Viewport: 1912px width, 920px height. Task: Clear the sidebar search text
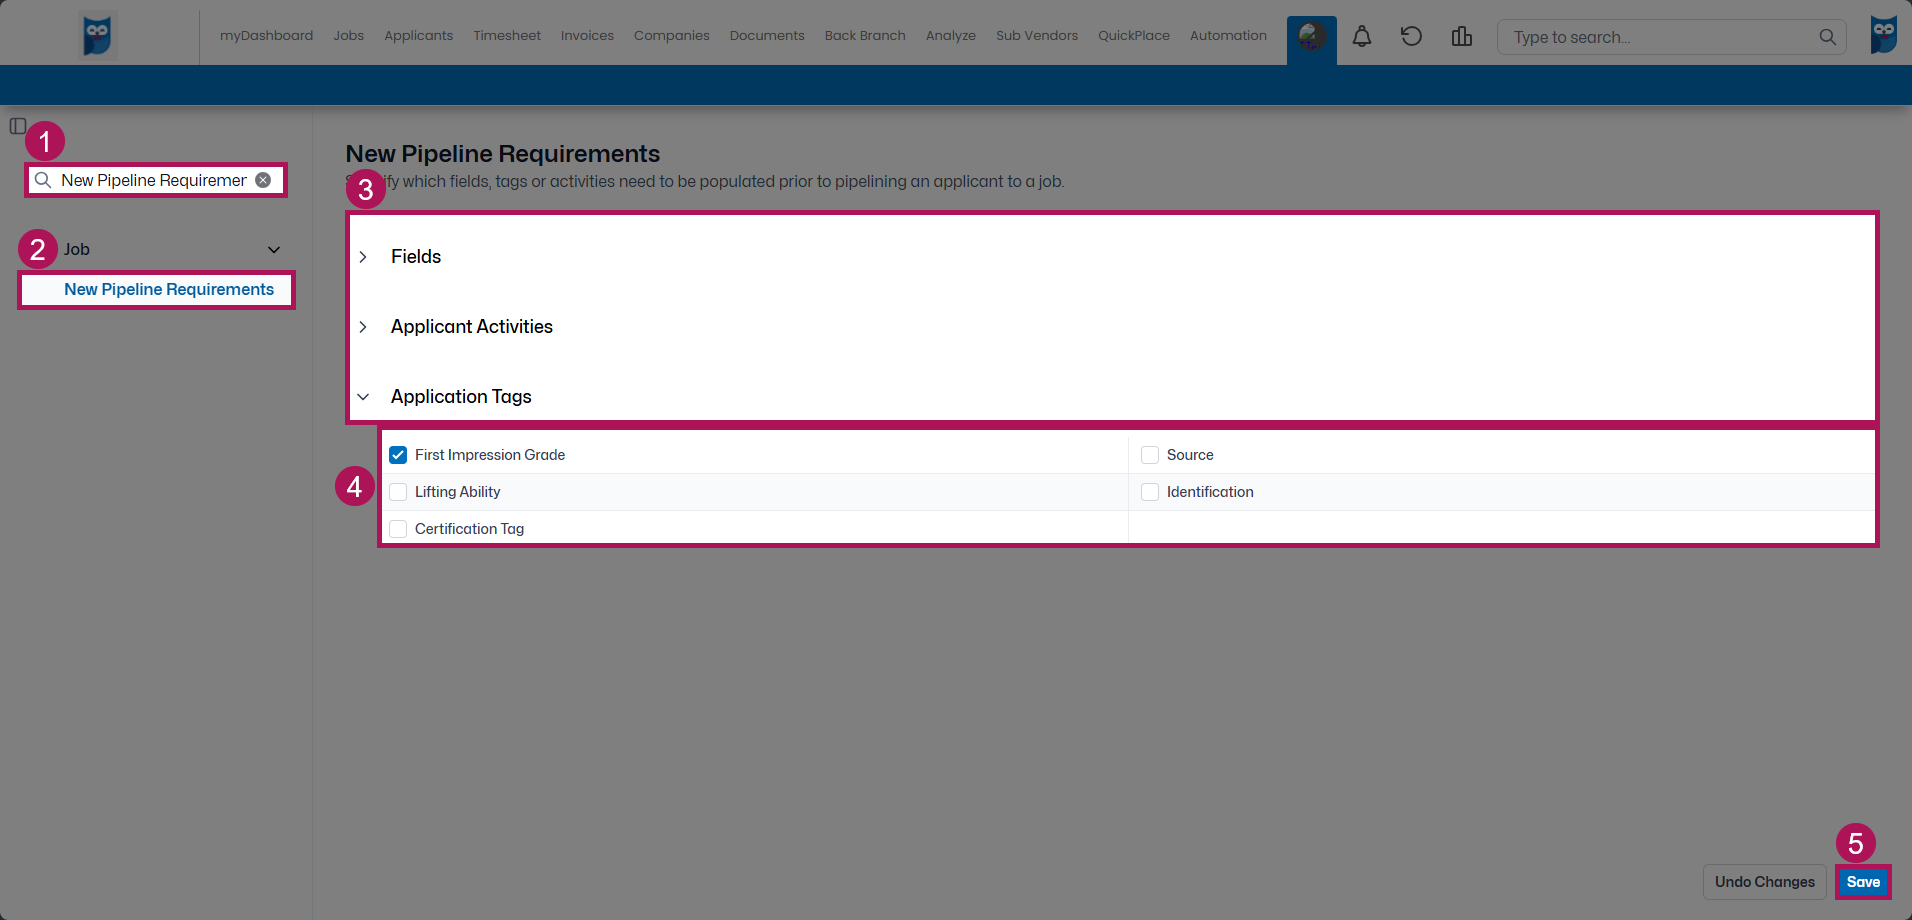point(263,180)
